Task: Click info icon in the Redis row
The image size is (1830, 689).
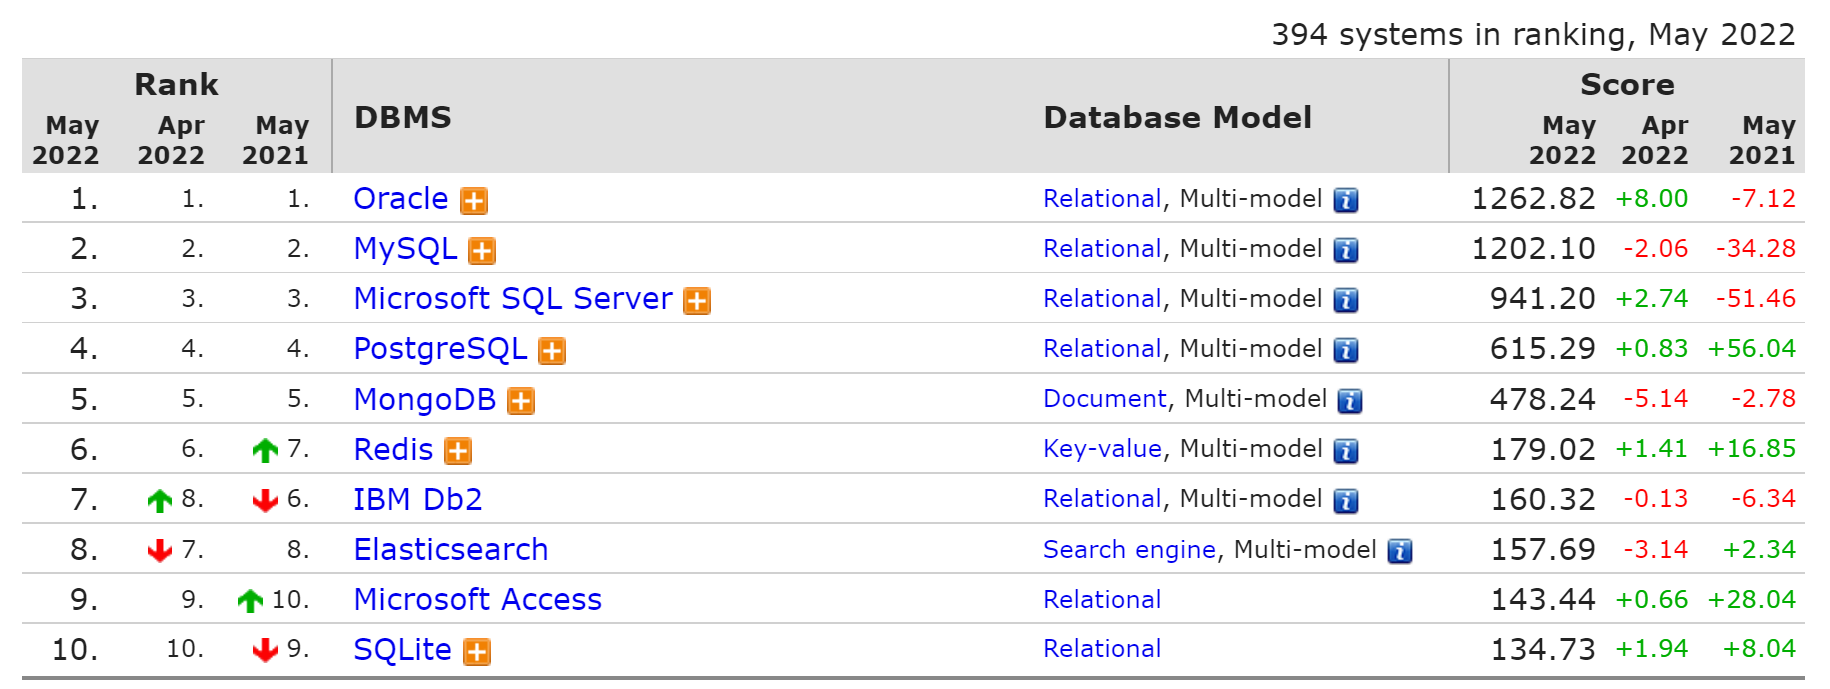Action: click(x=1346, y=451)
